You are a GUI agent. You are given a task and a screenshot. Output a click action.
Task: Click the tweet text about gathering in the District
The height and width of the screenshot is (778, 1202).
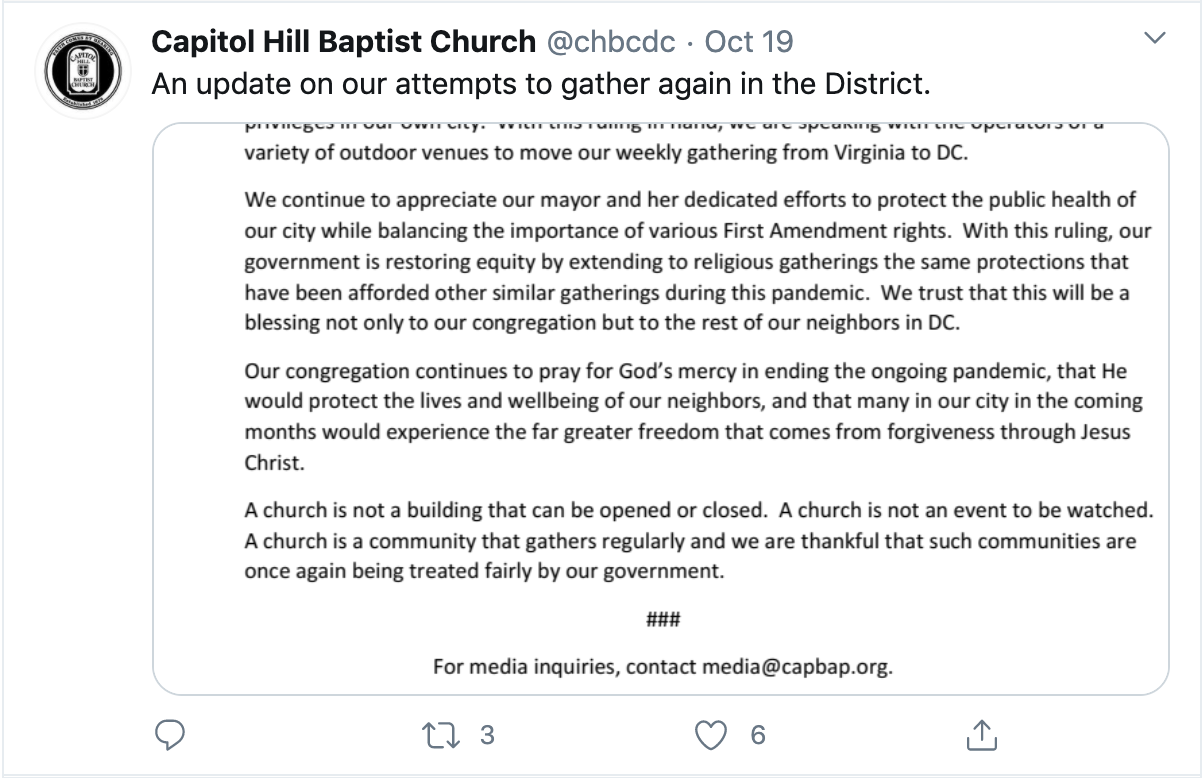(540, 84)
